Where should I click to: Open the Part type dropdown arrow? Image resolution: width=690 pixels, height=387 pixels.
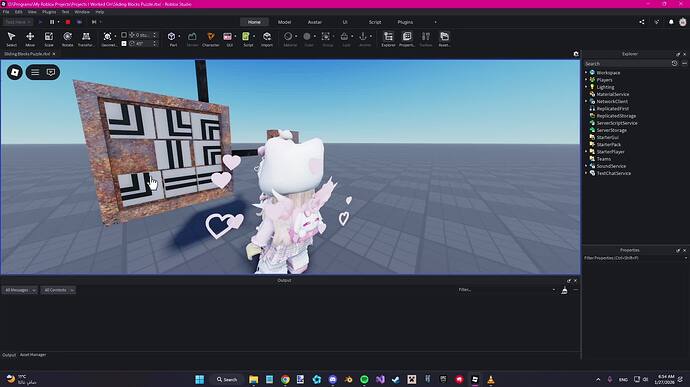click(179, 37)
